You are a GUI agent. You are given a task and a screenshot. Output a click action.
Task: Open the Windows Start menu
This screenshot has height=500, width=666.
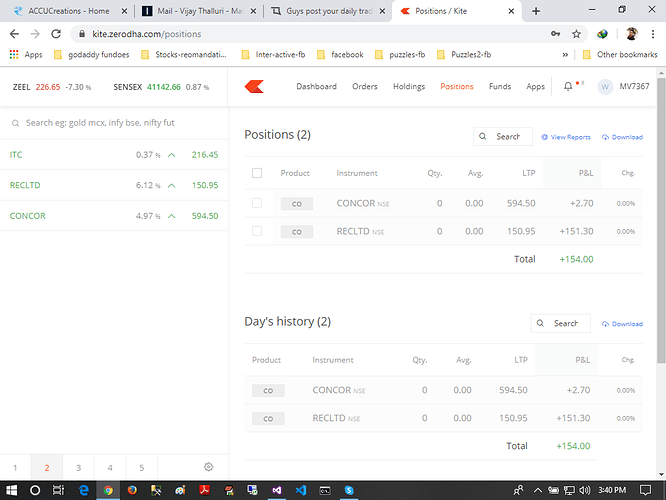click(11, 490)
